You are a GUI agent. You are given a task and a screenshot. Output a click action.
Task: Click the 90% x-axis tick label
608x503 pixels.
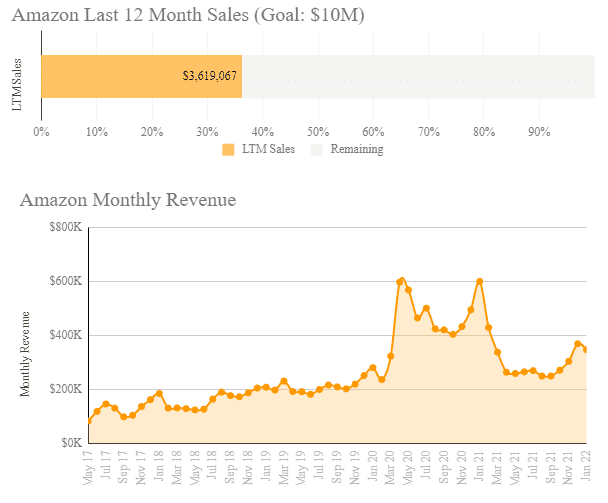point(539,131)
